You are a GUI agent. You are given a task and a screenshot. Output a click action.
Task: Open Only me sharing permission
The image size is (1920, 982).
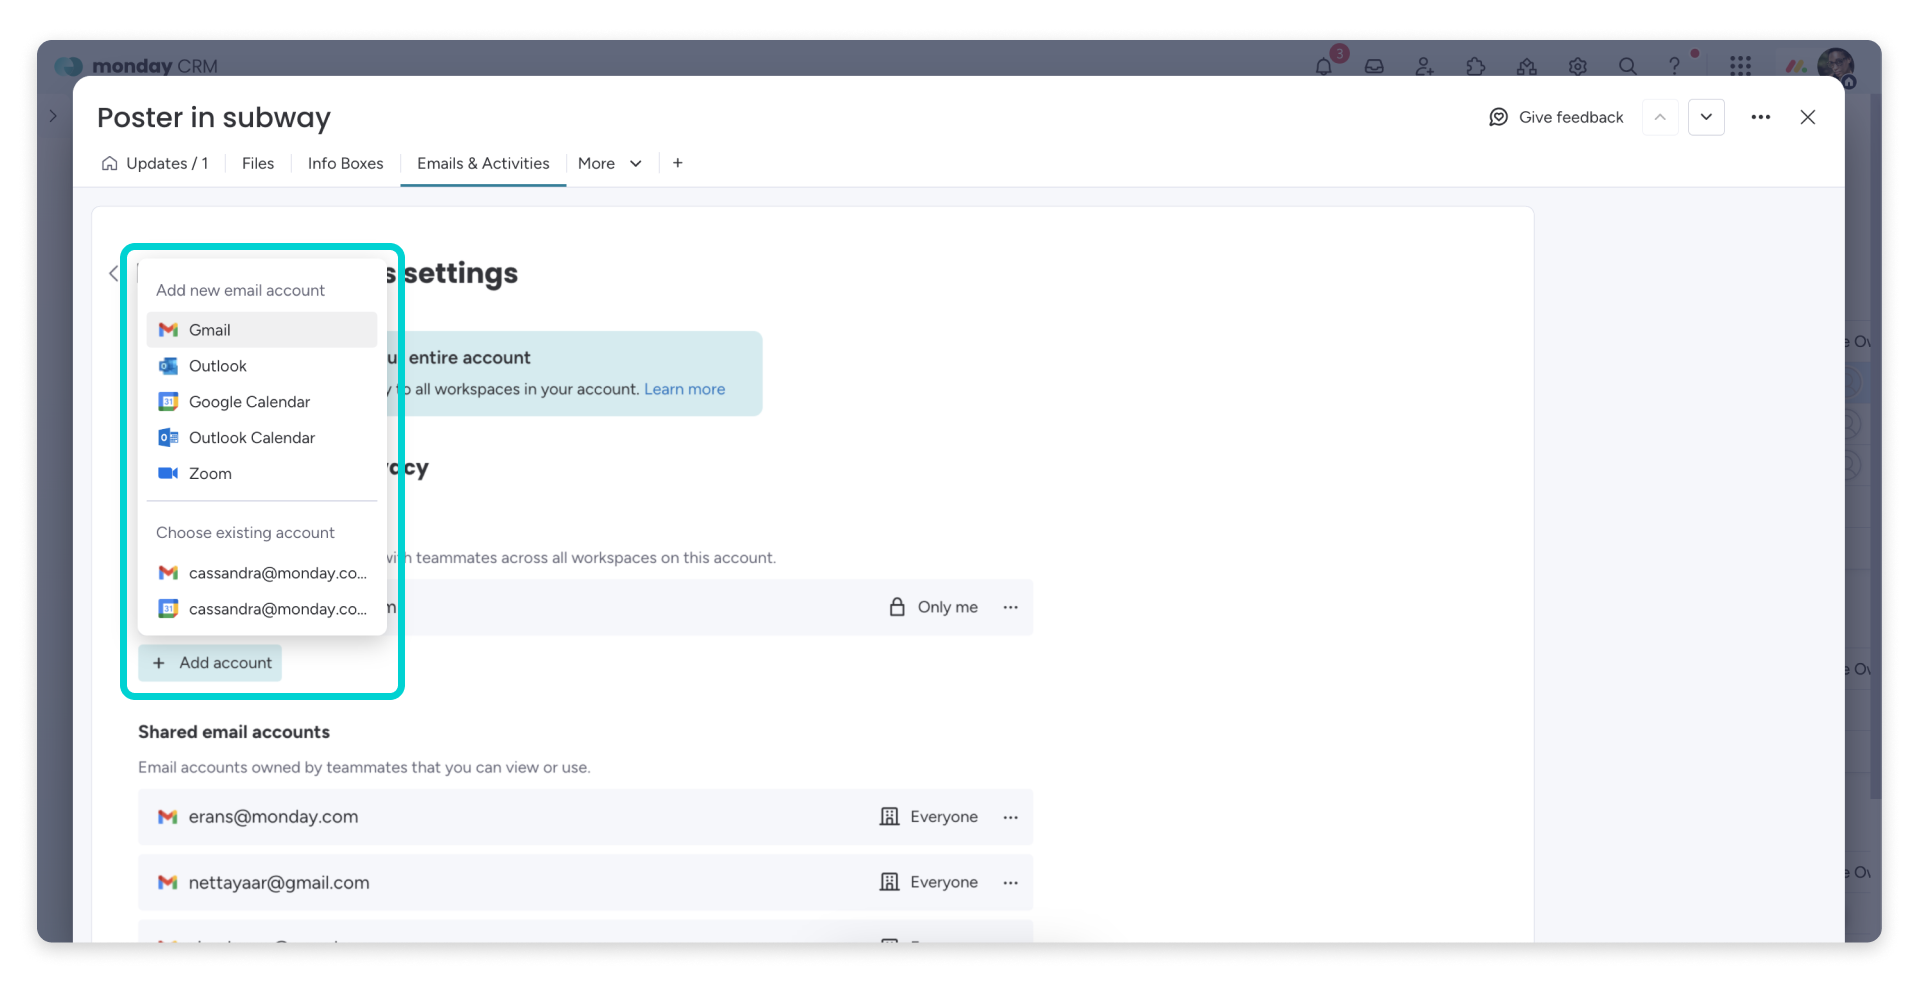(933, 607)
